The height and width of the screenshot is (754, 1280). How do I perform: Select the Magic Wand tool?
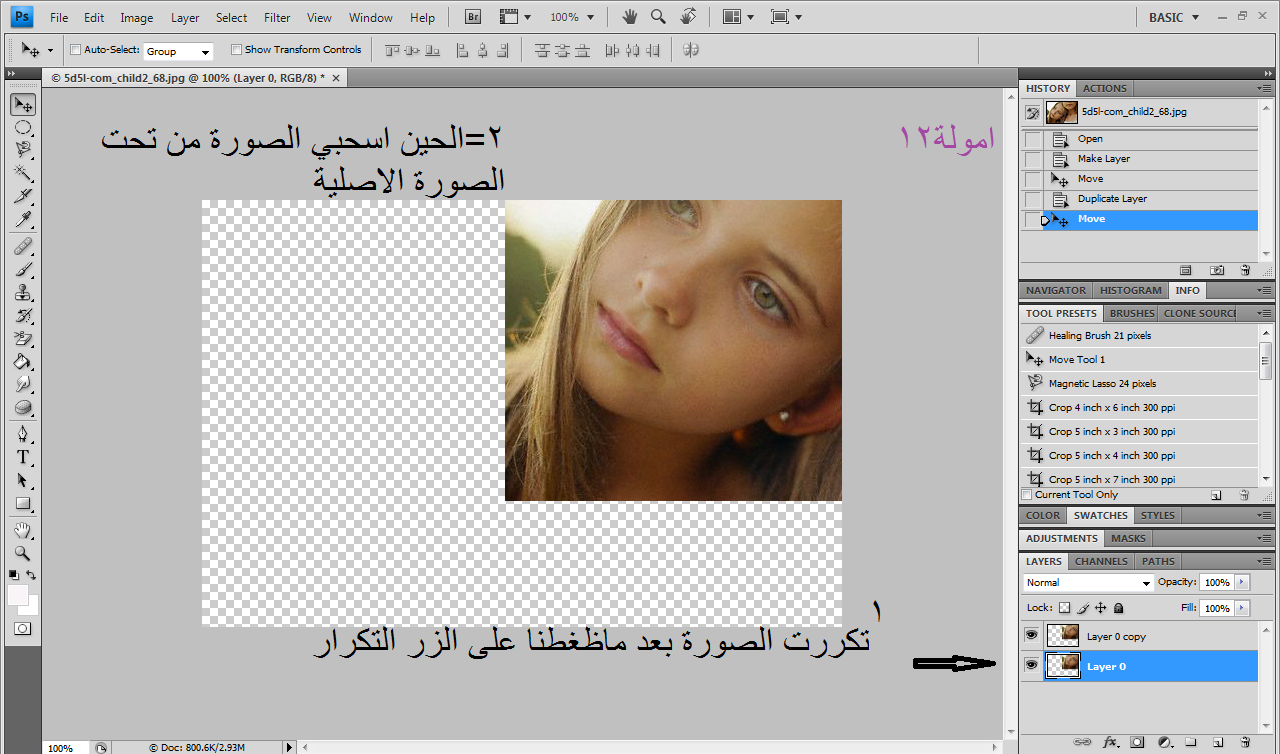[22, 174]
